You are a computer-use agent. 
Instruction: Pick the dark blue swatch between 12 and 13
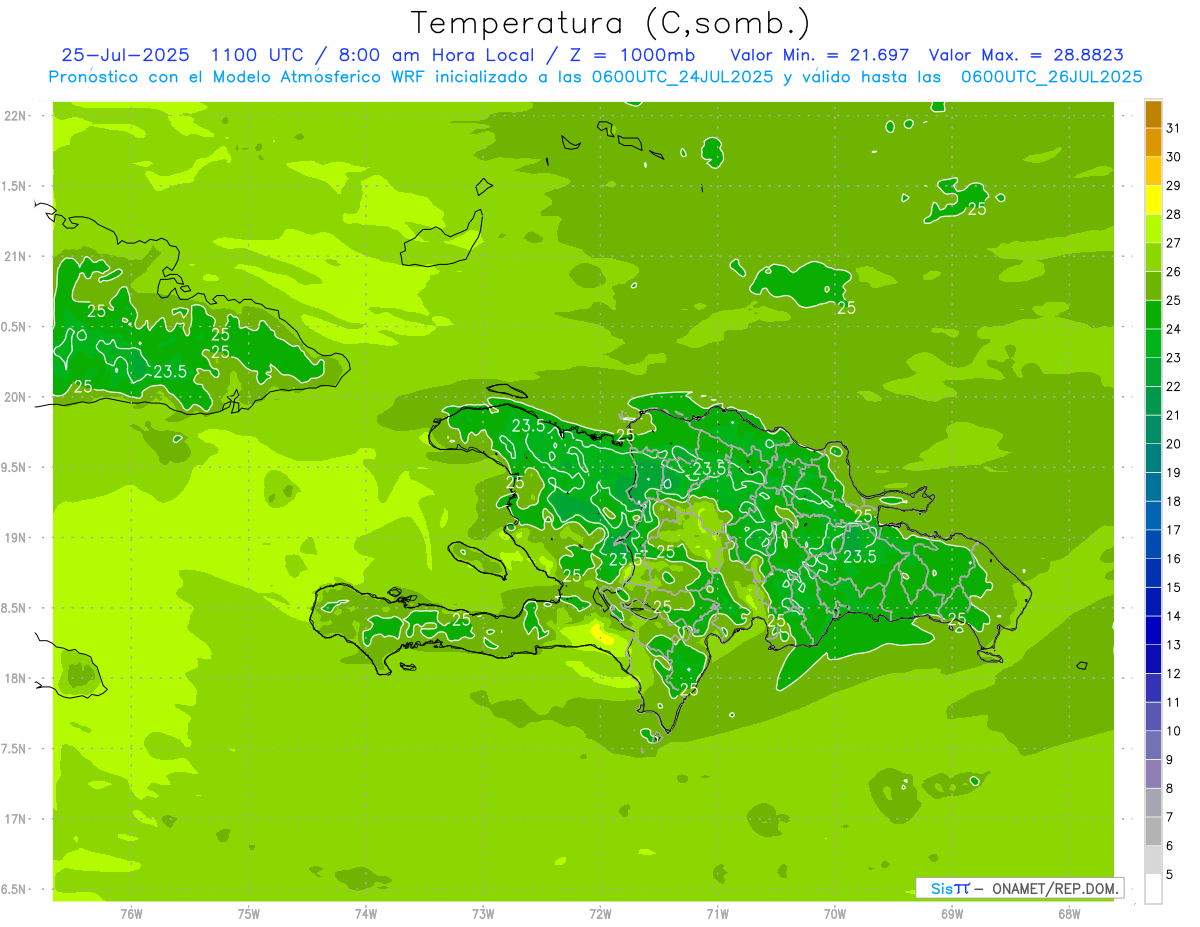1153,659
